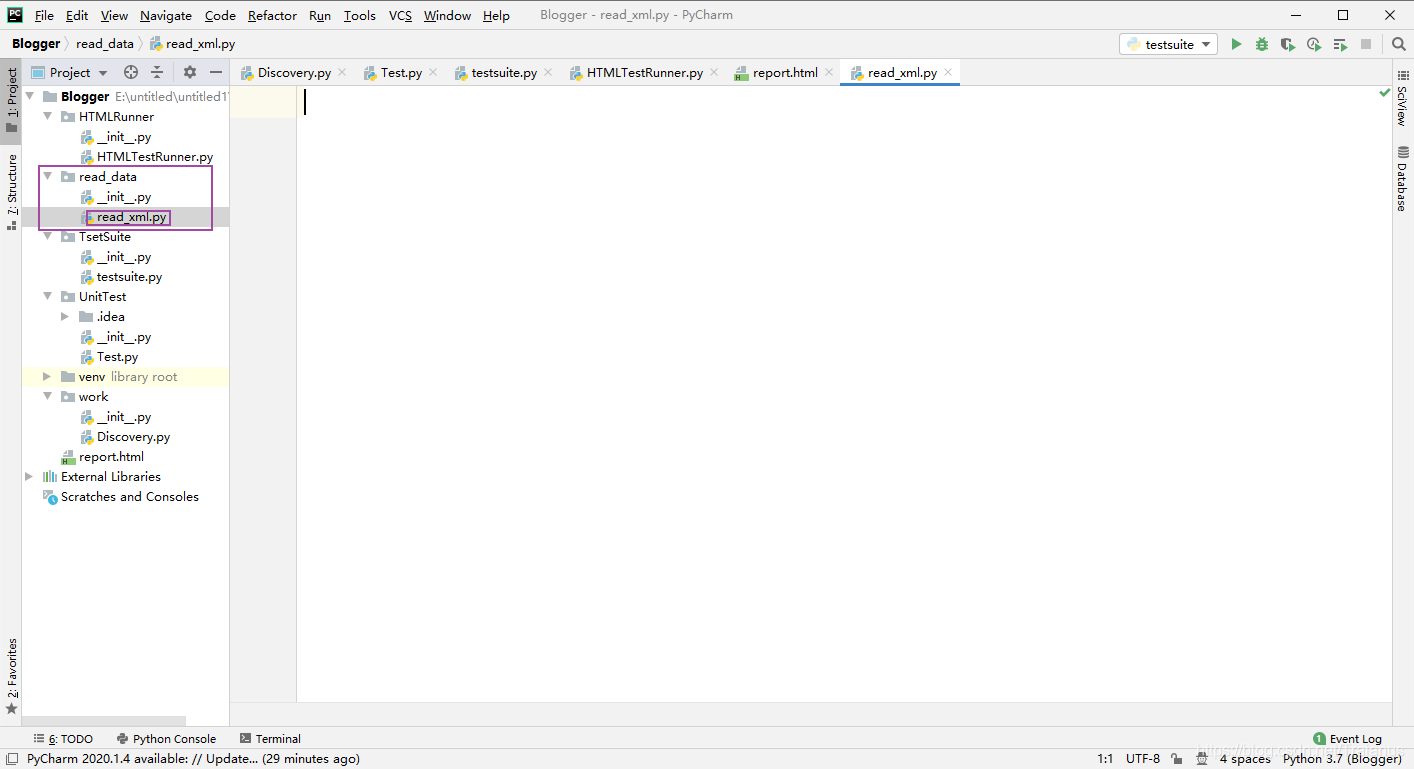Open the Refactor menu
Screen dimensions: 1414x769
(x=272, y=15)
